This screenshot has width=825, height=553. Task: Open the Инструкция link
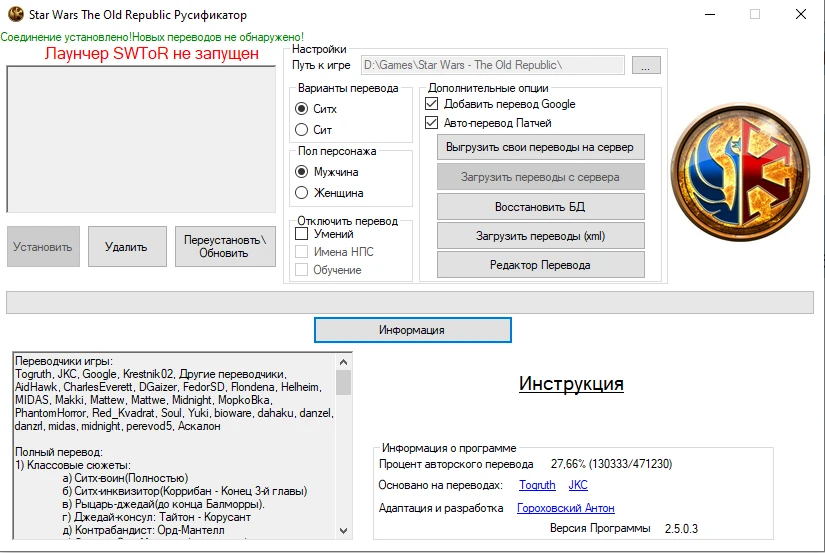[571, 384]
